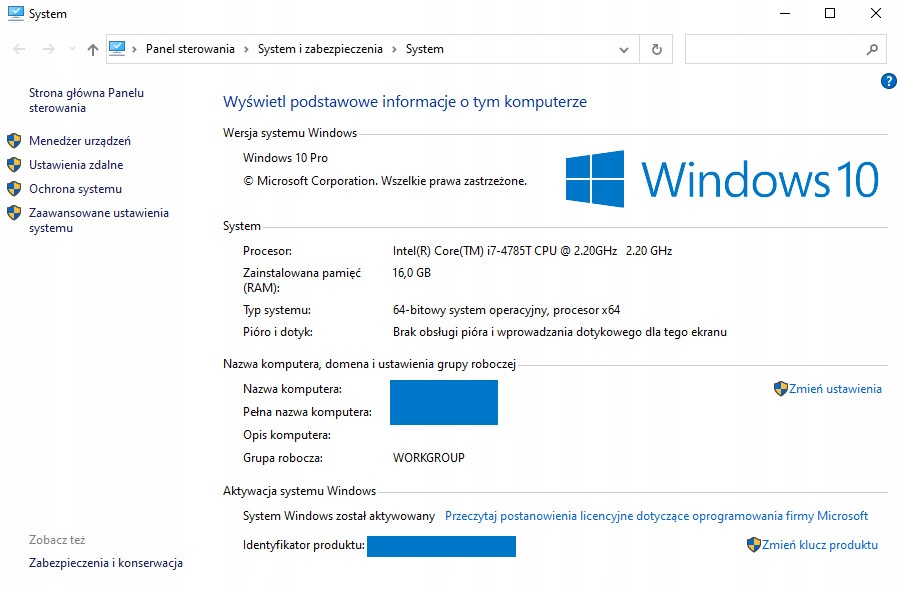Open Ochrona systemu link
898x590 pixels.
click(76, 189)
